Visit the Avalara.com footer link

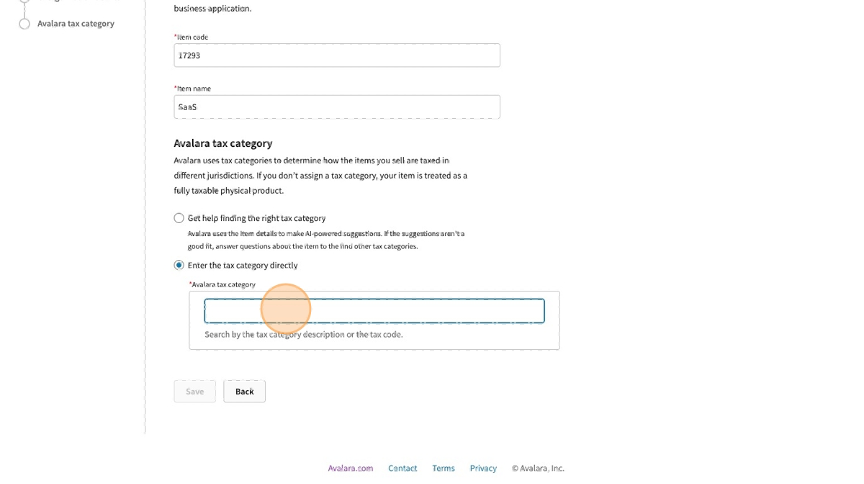pyautogui.click(x=350, y=468)
